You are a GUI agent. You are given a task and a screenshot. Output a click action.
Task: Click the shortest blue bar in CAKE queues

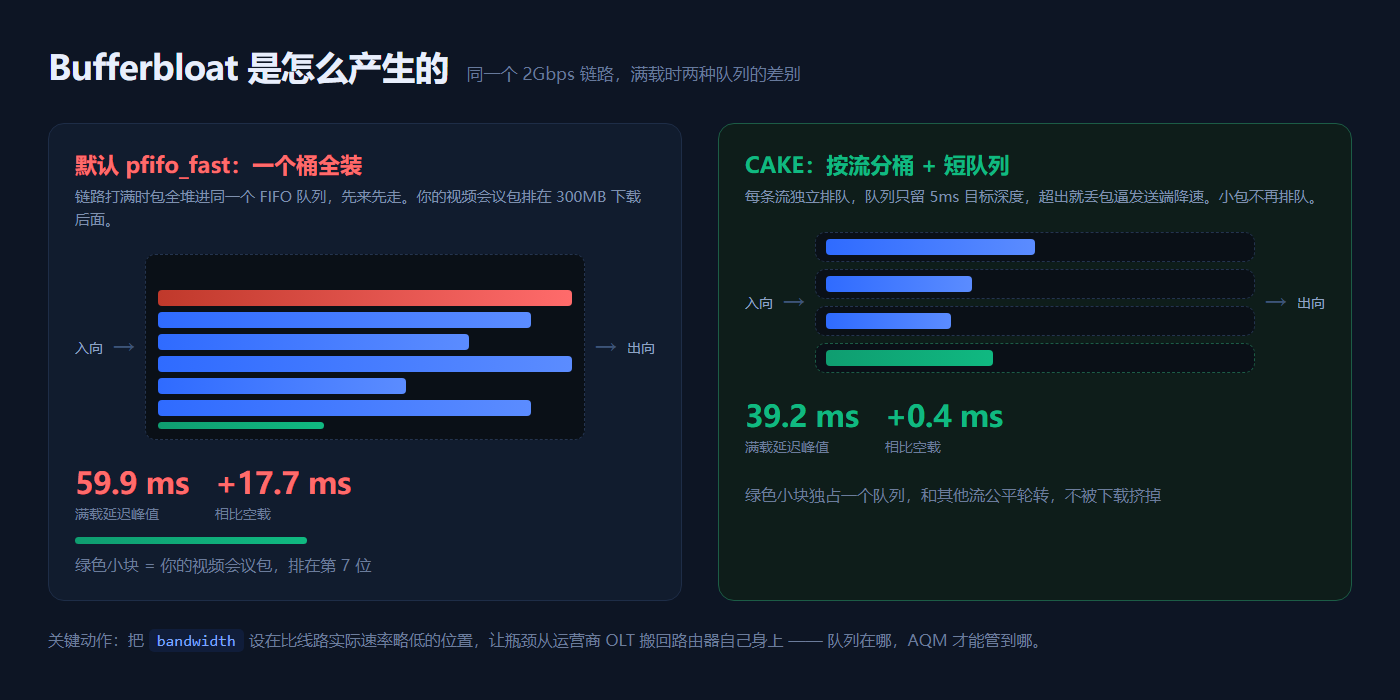tap(888, 321)
